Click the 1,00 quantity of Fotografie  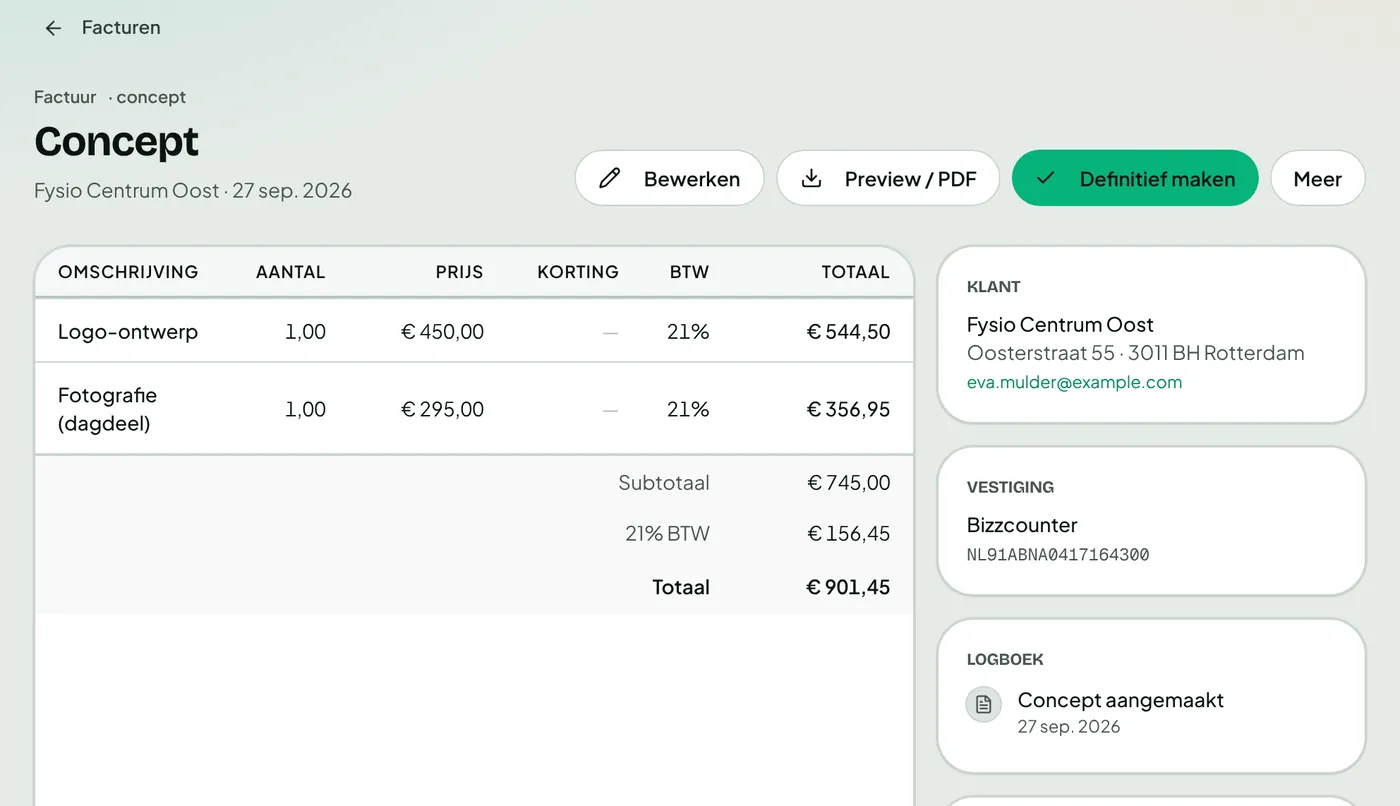click(x=305, y=409)
